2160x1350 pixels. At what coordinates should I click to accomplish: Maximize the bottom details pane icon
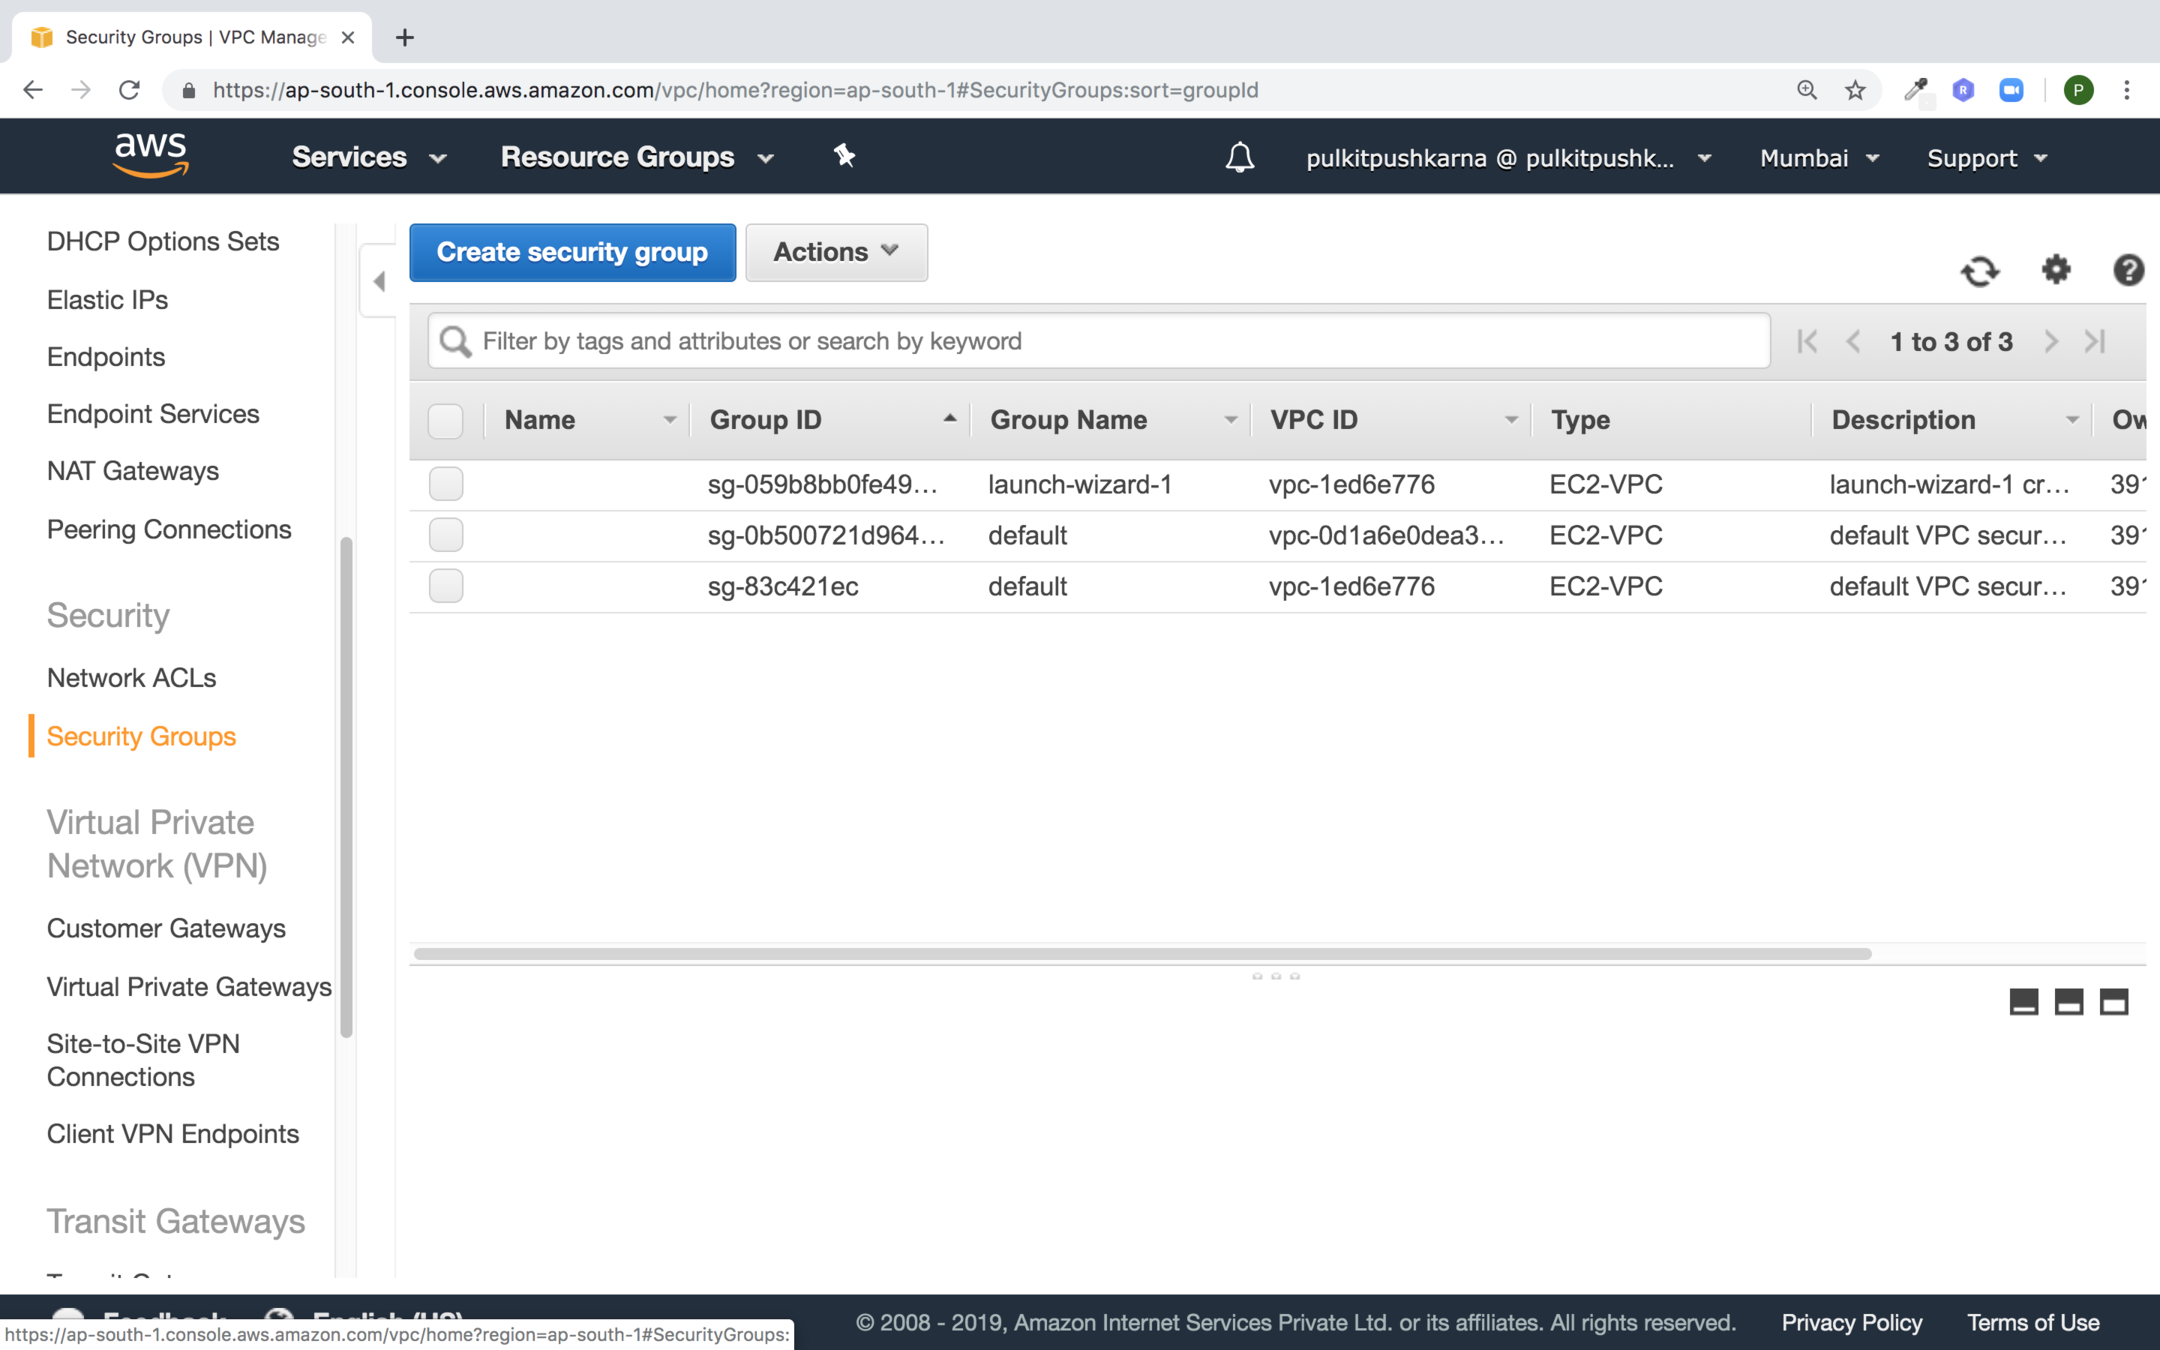tap(2113, 1002)
